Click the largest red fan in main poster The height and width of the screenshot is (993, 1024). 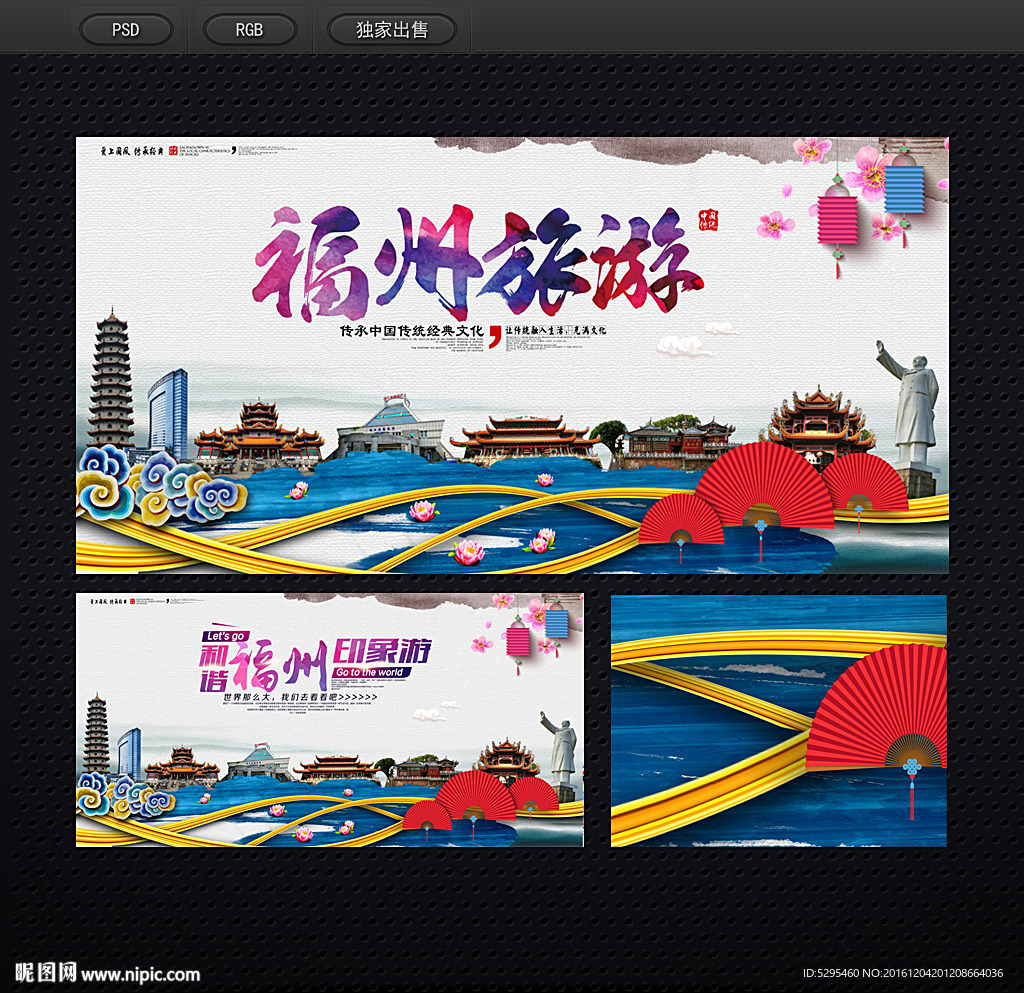764,485
